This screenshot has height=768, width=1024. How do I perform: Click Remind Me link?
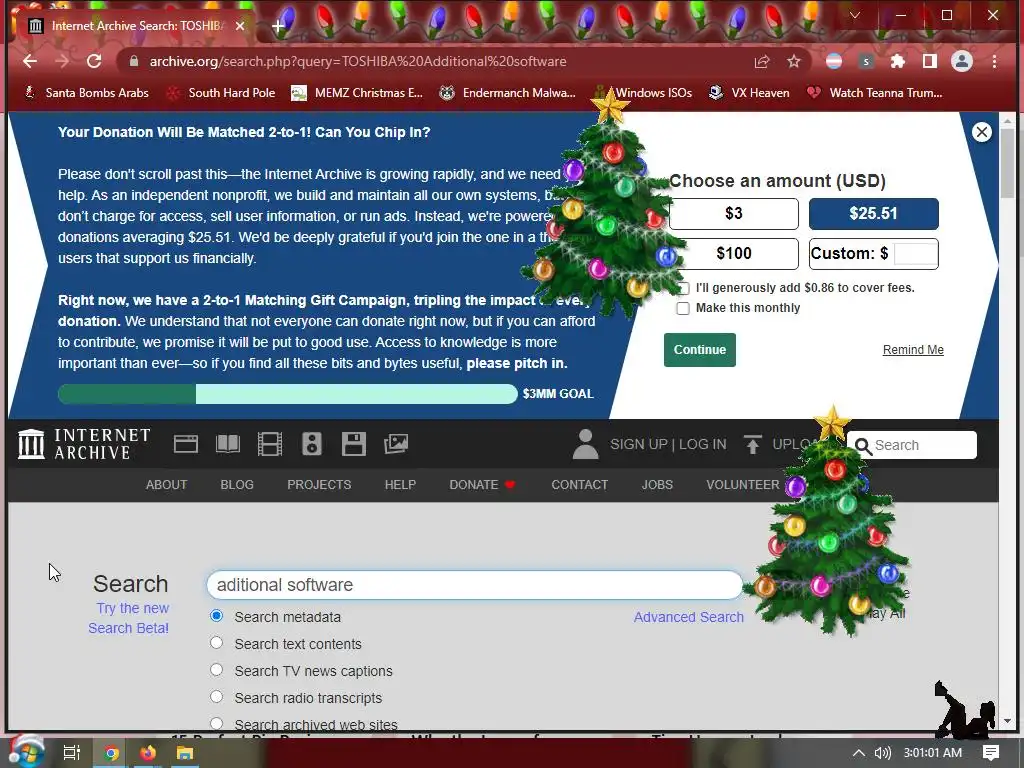pos(913,350)
